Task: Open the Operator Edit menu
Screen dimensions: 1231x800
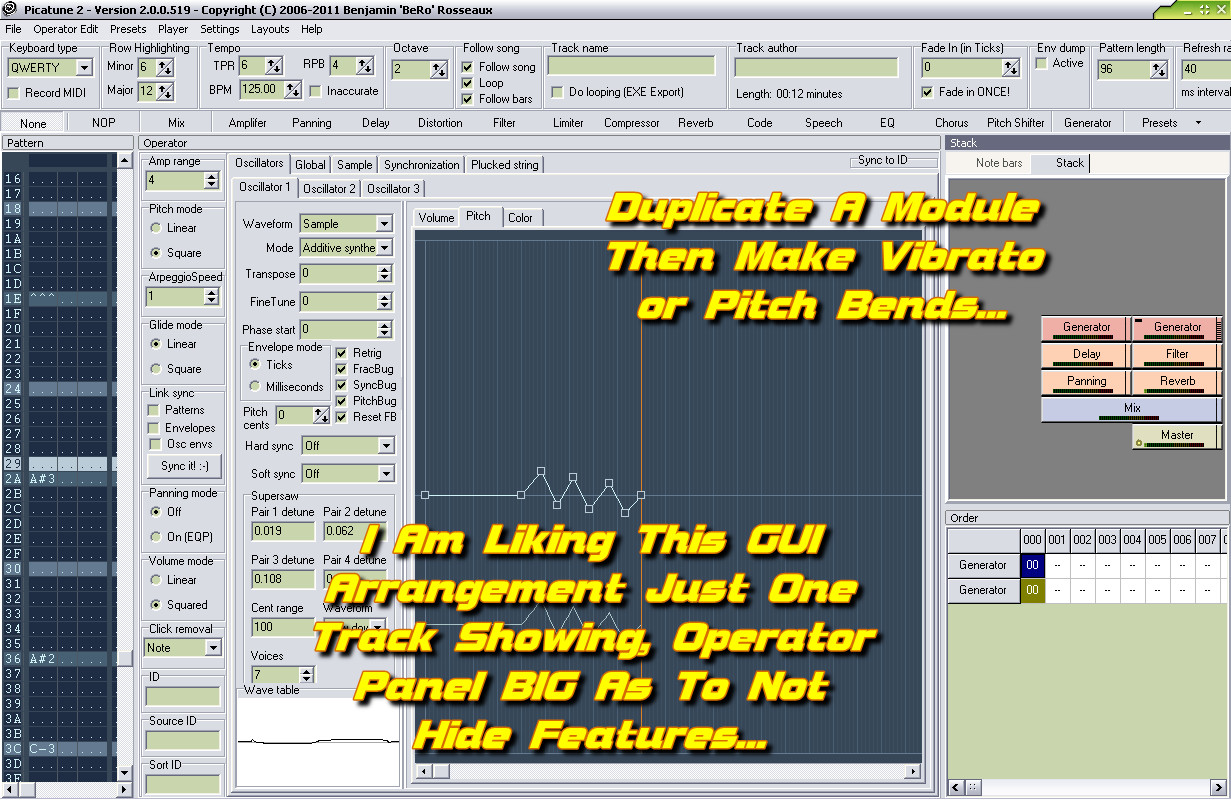Action: coord(66,29)
